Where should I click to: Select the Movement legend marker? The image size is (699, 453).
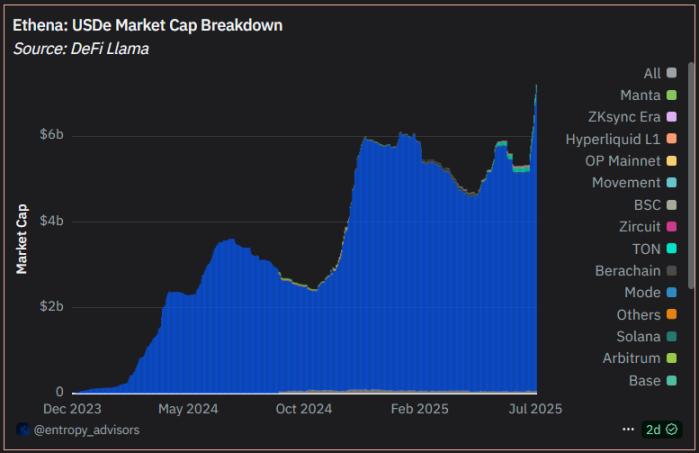[x=671, y=183]
